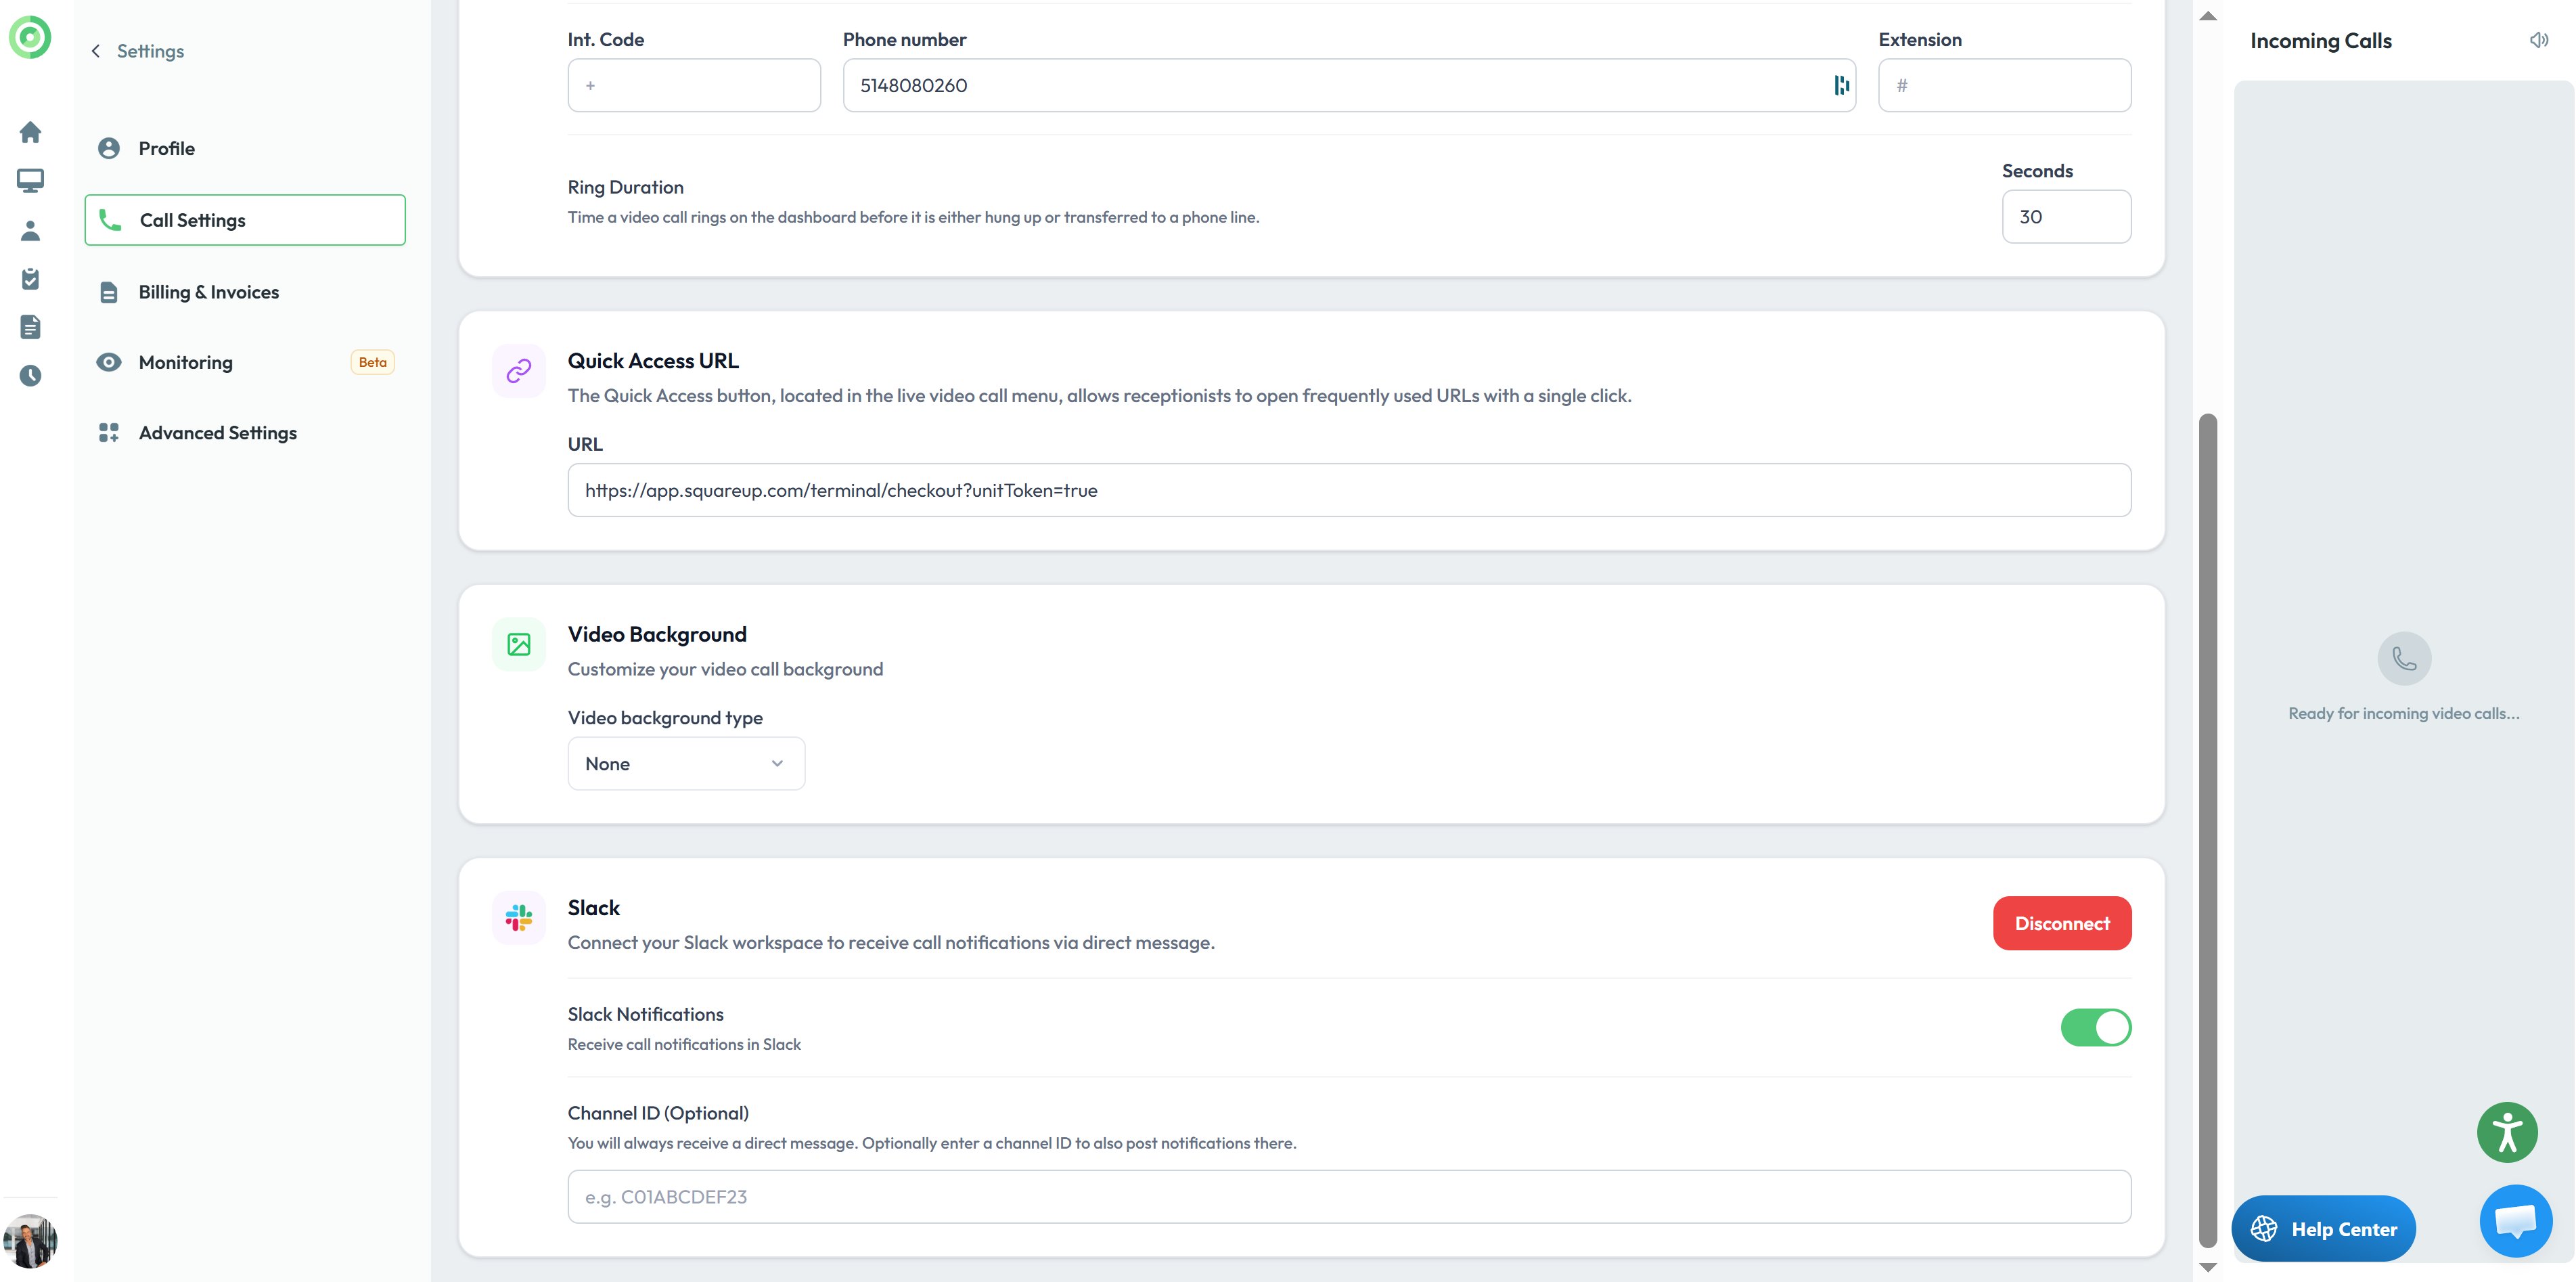Open Advanced Settings in the sidebar
The image size is (2576, 1282).
[217, 433]
